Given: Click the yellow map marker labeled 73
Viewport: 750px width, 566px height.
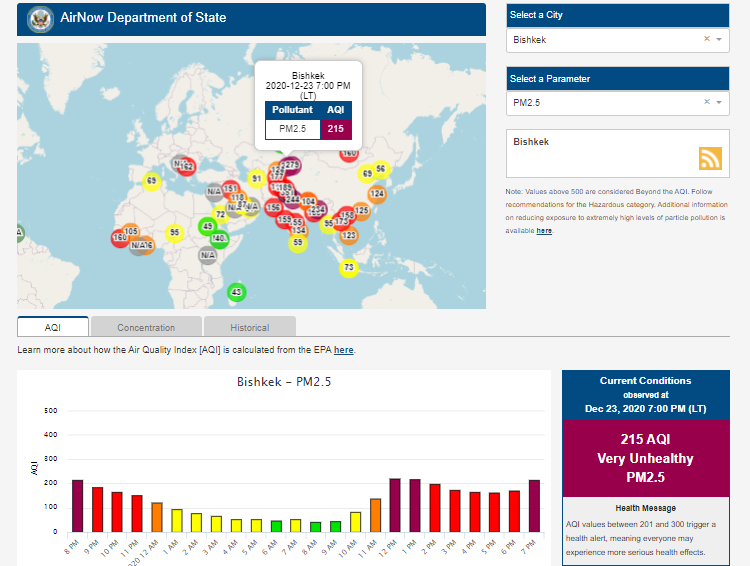Looking at the screenshot, I should tap(349, 267).
